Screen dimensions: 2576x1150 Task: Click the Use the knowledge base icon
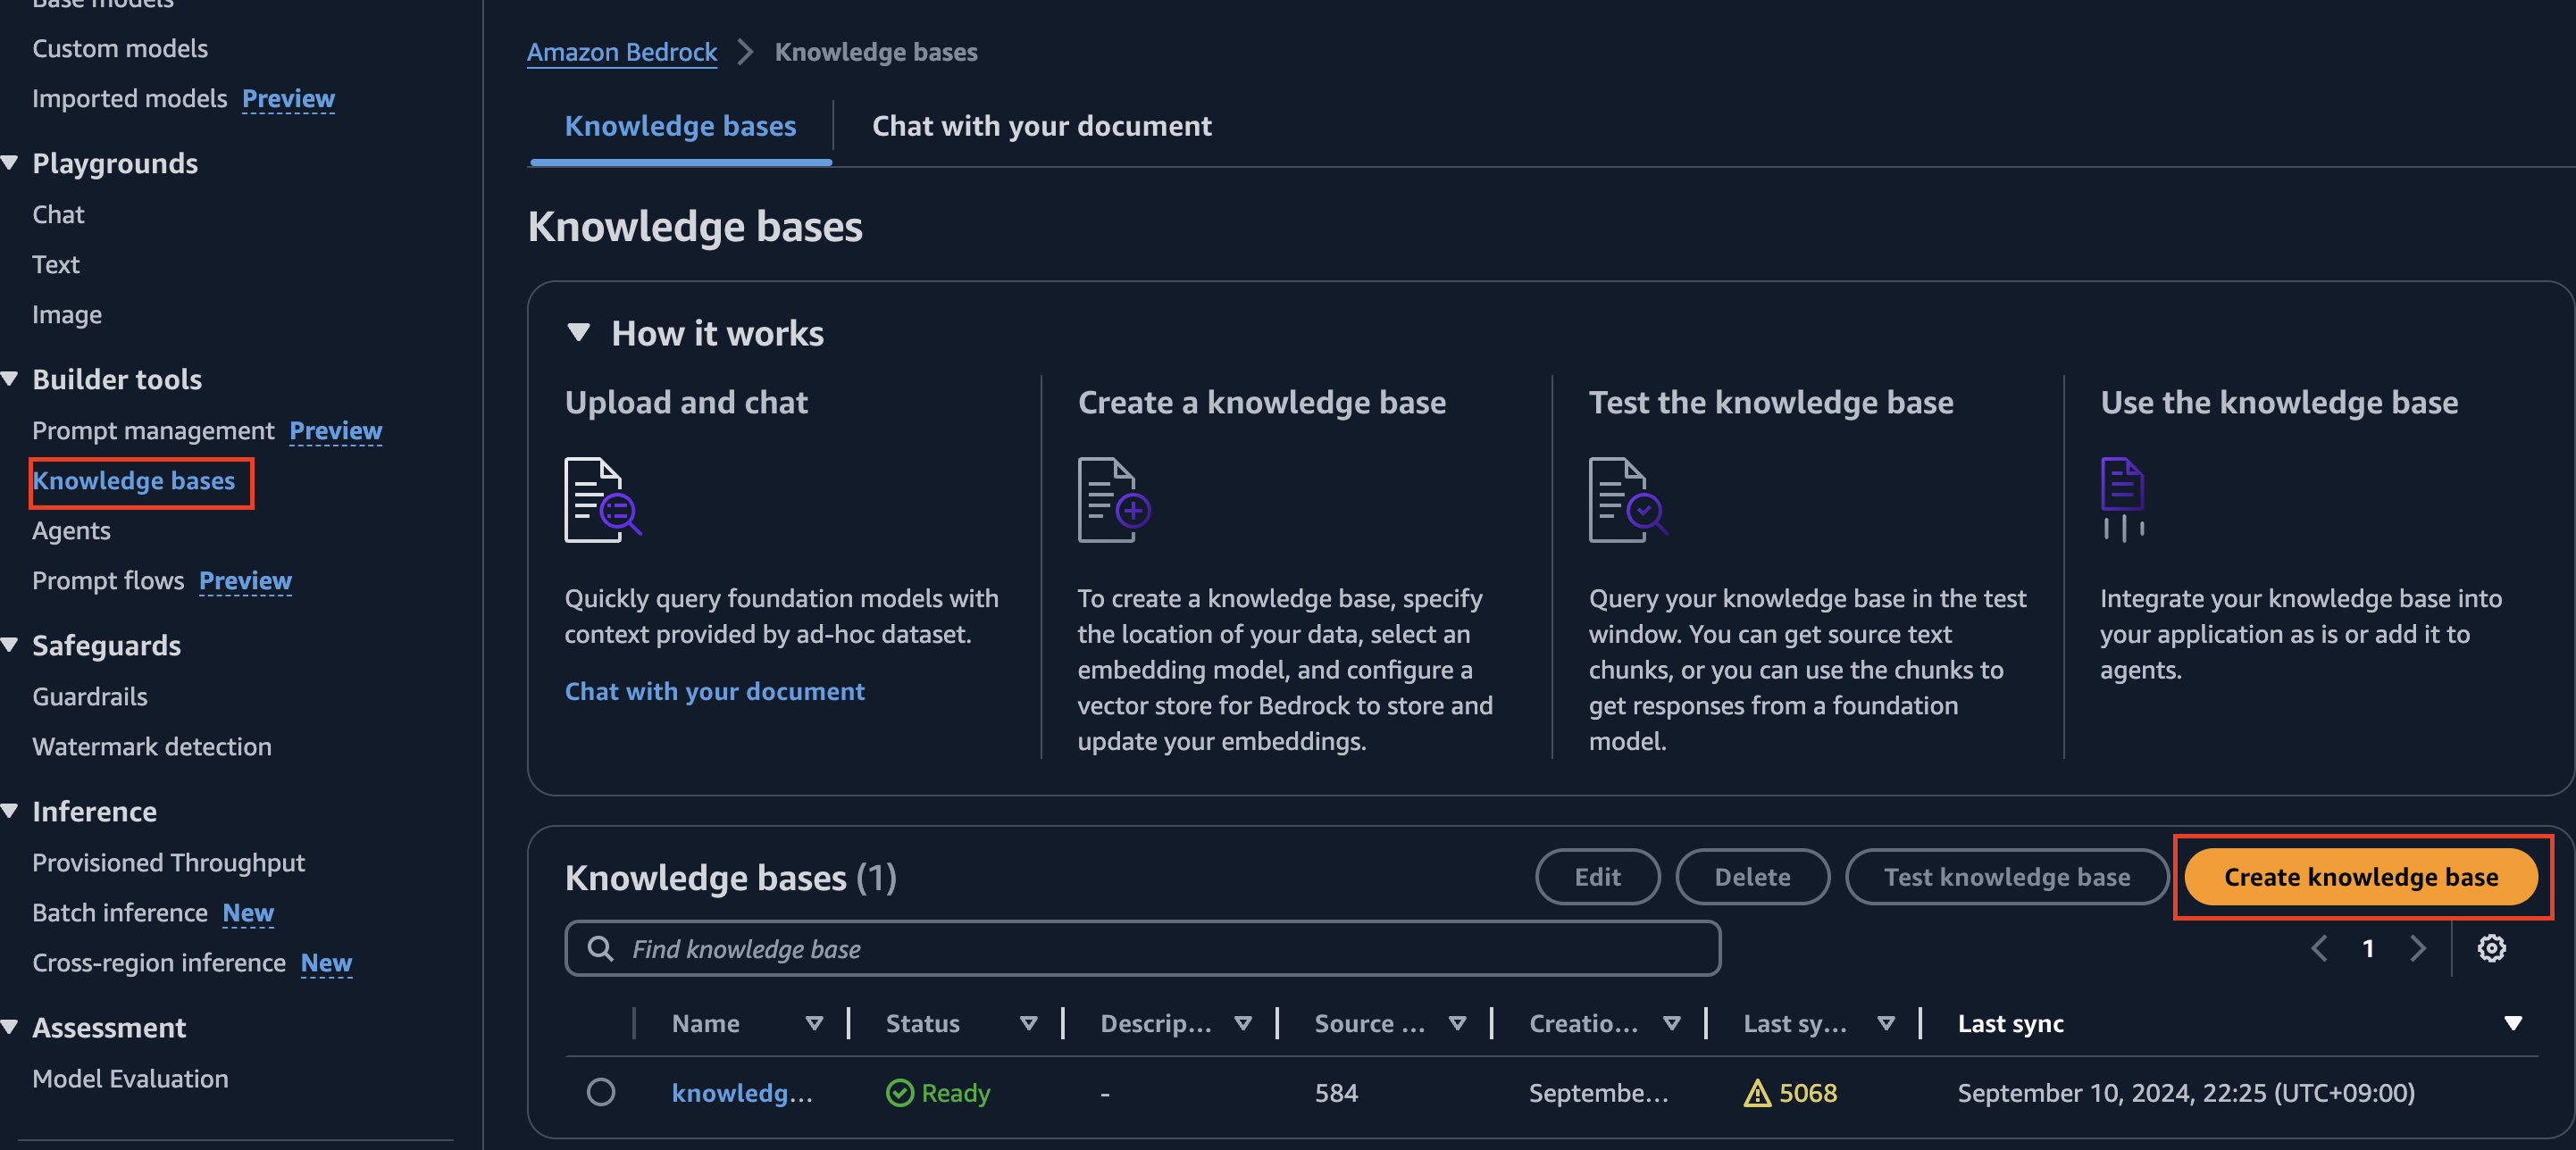point(2122,500)
